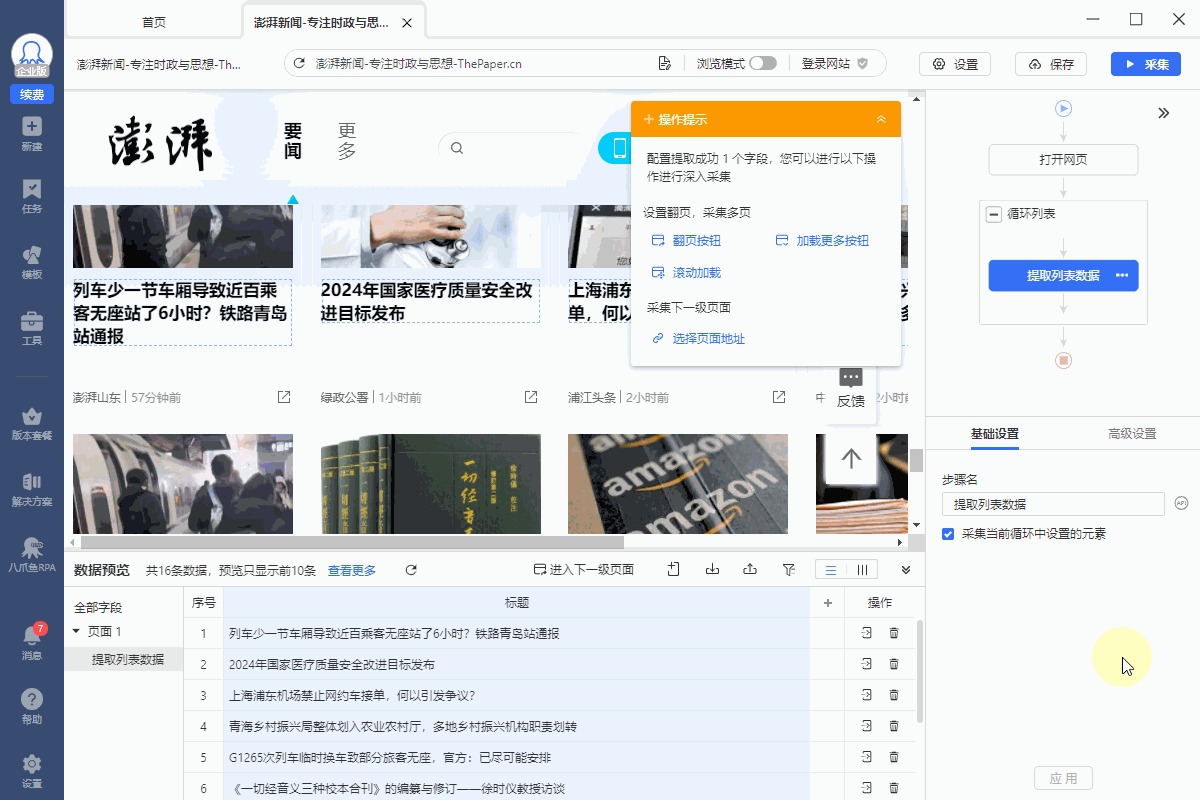The height and width of the screenshot is (800, 1200).
Task: Click the extract icon on row 4
Action: pos(866,726)
